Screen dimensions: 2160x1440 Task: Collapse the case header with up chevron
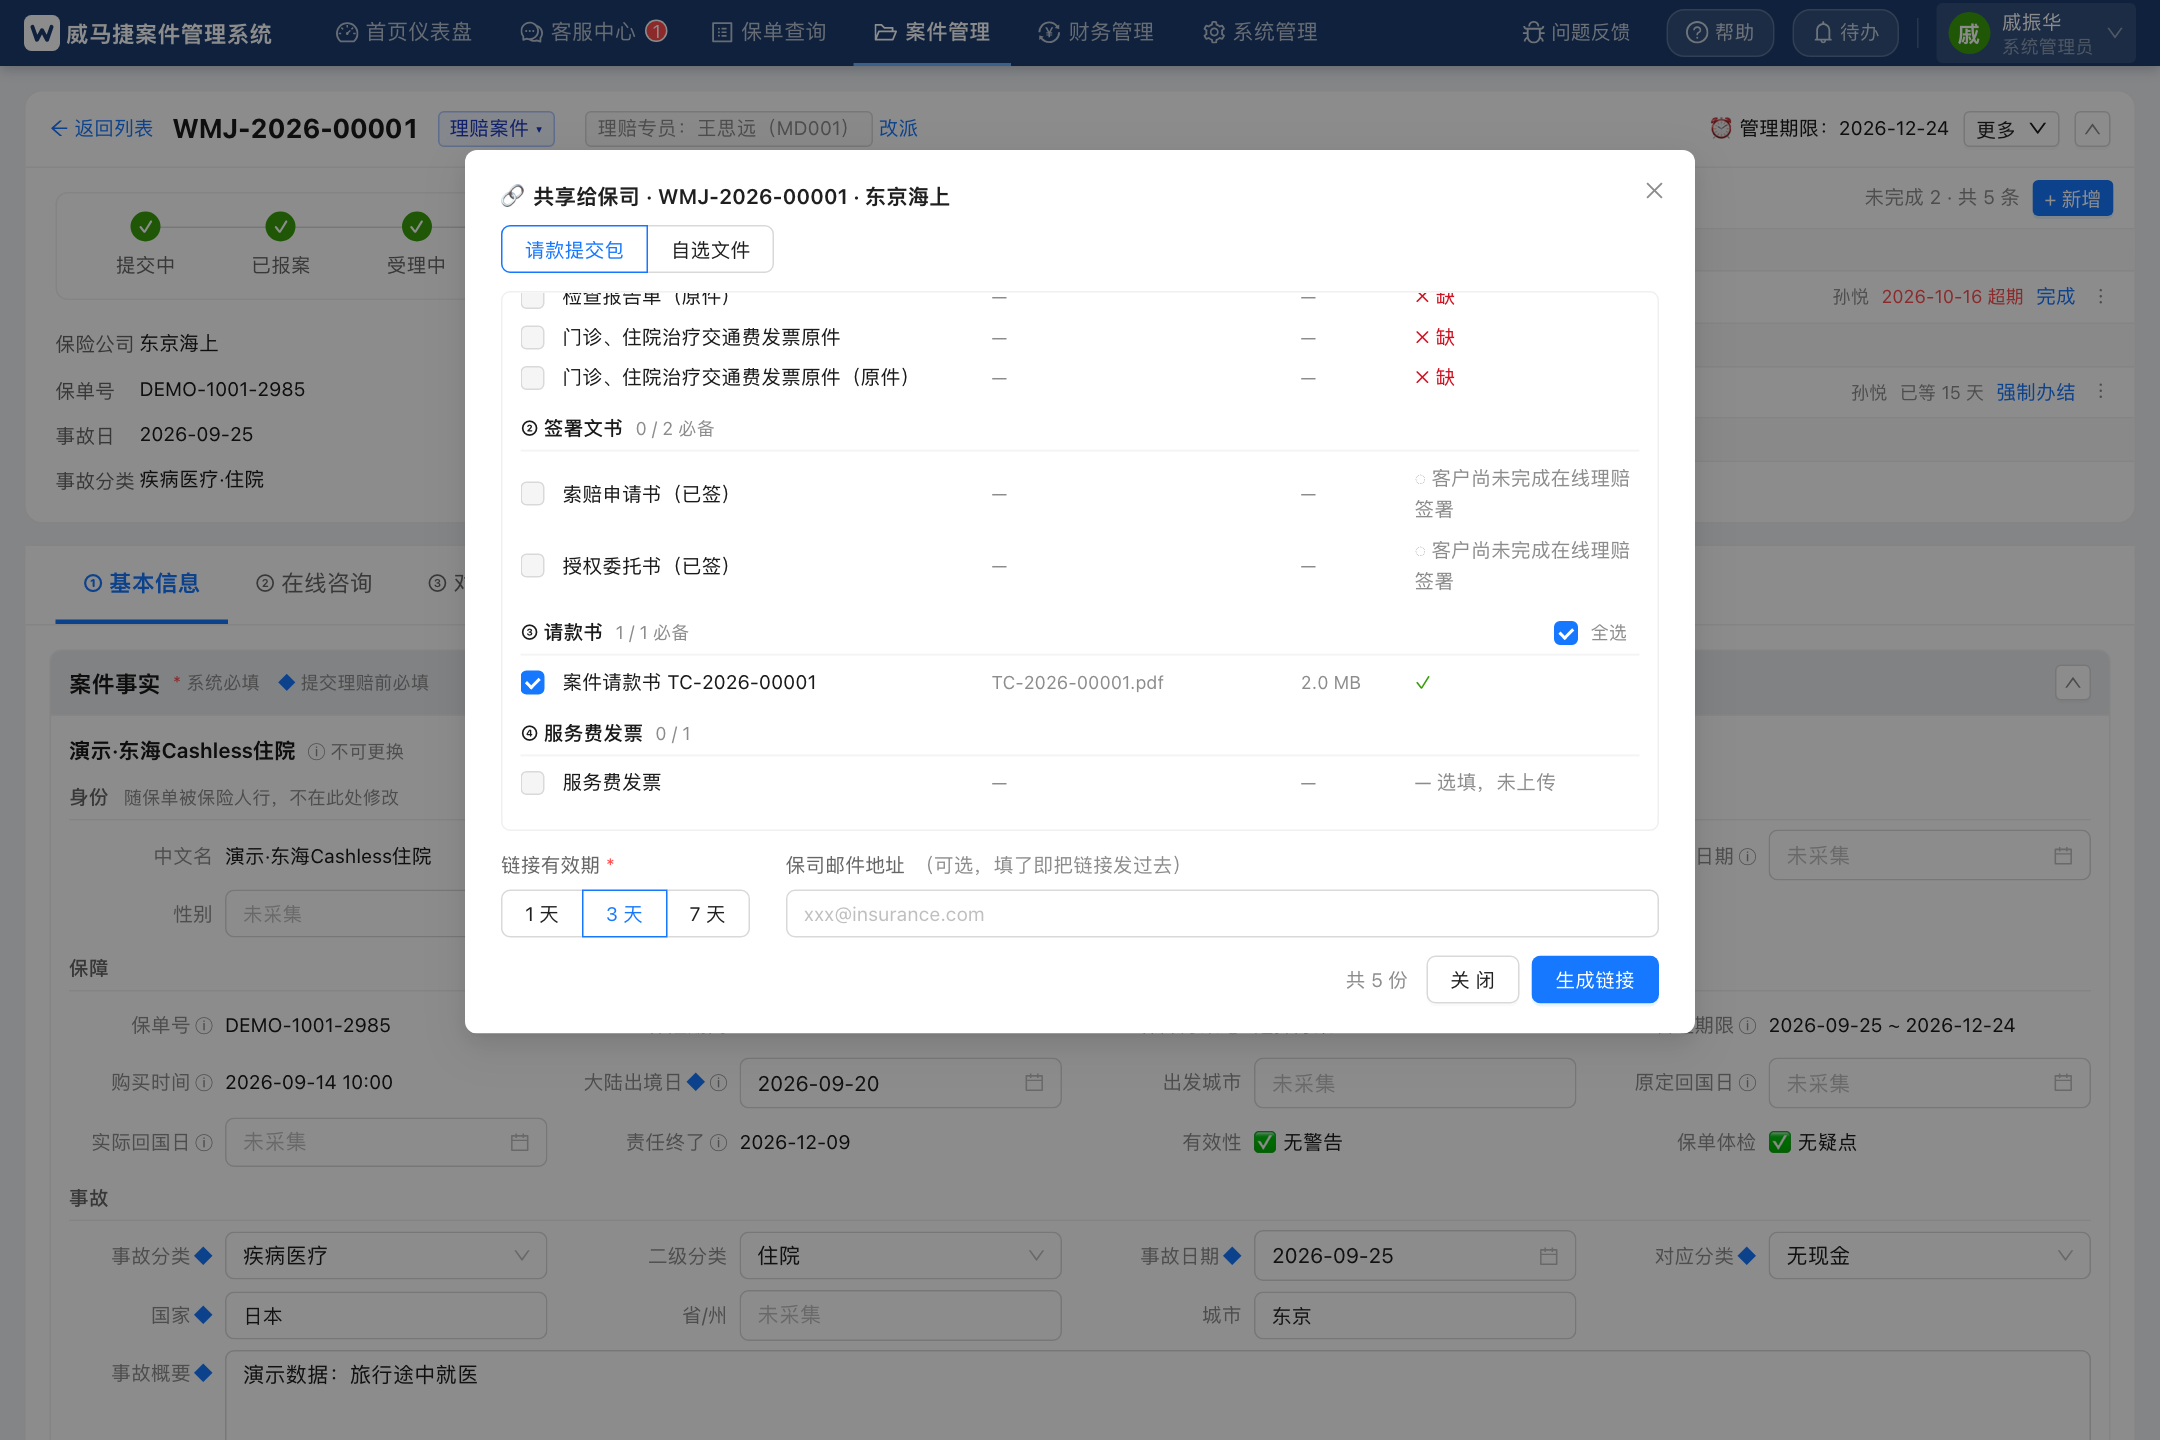(2093, 129)
